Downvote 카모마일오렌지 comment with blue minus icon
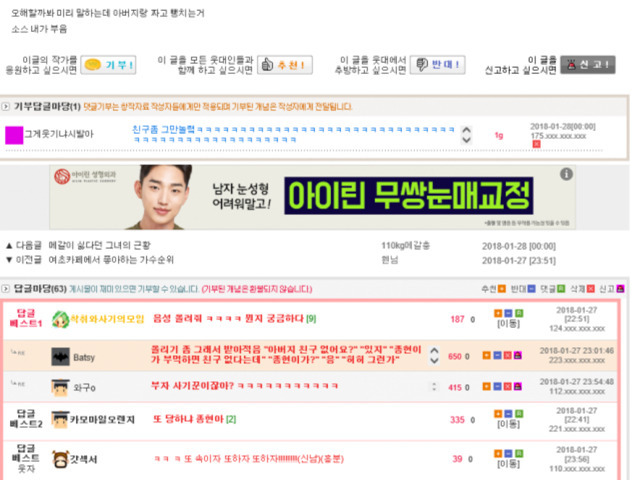 508,414
